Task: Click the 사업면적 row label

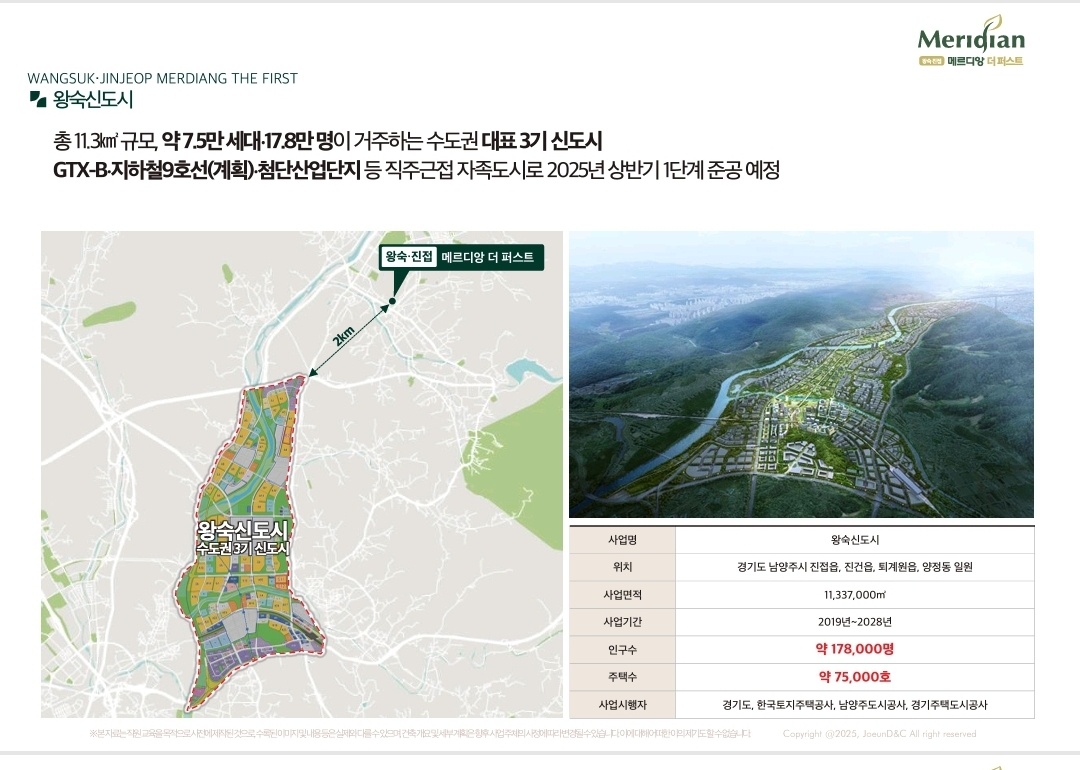Action: coord(622,594)
